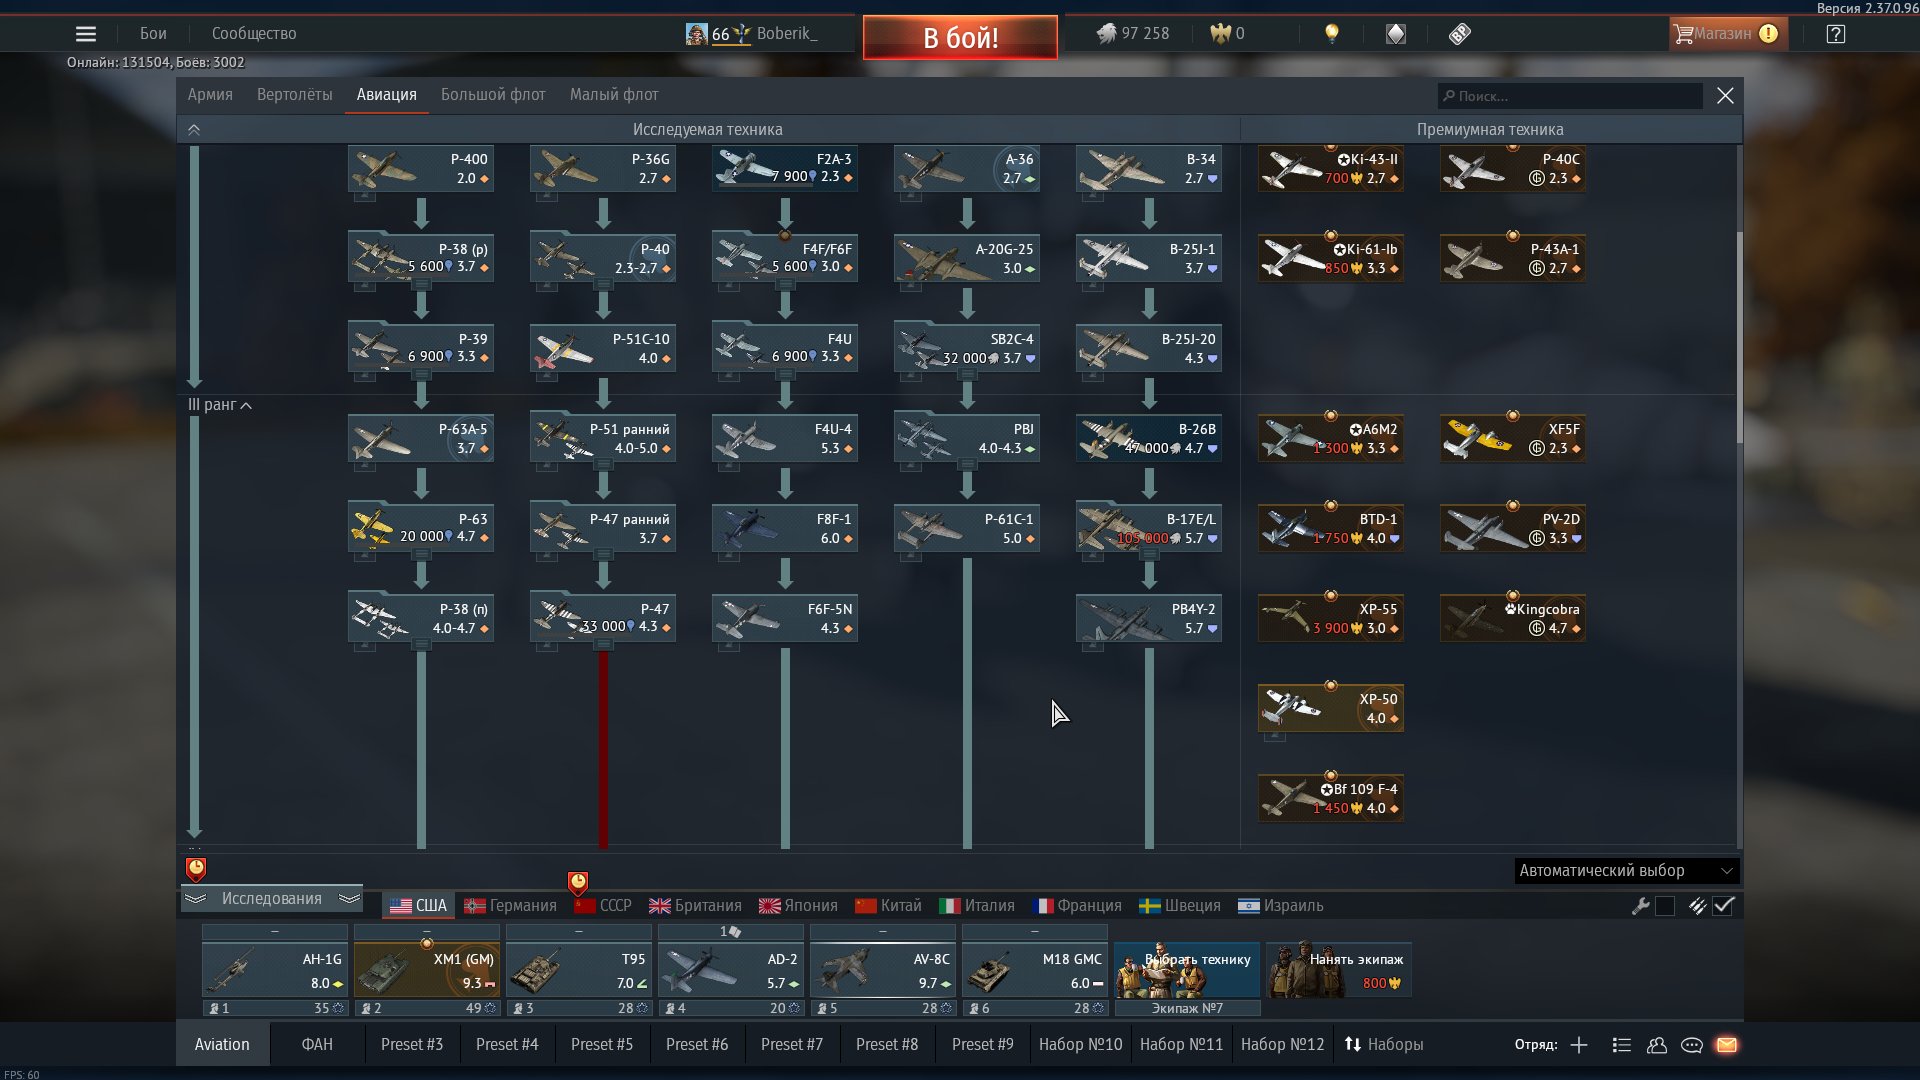Select the premium XP-55 aircraft

(1331, 618)
